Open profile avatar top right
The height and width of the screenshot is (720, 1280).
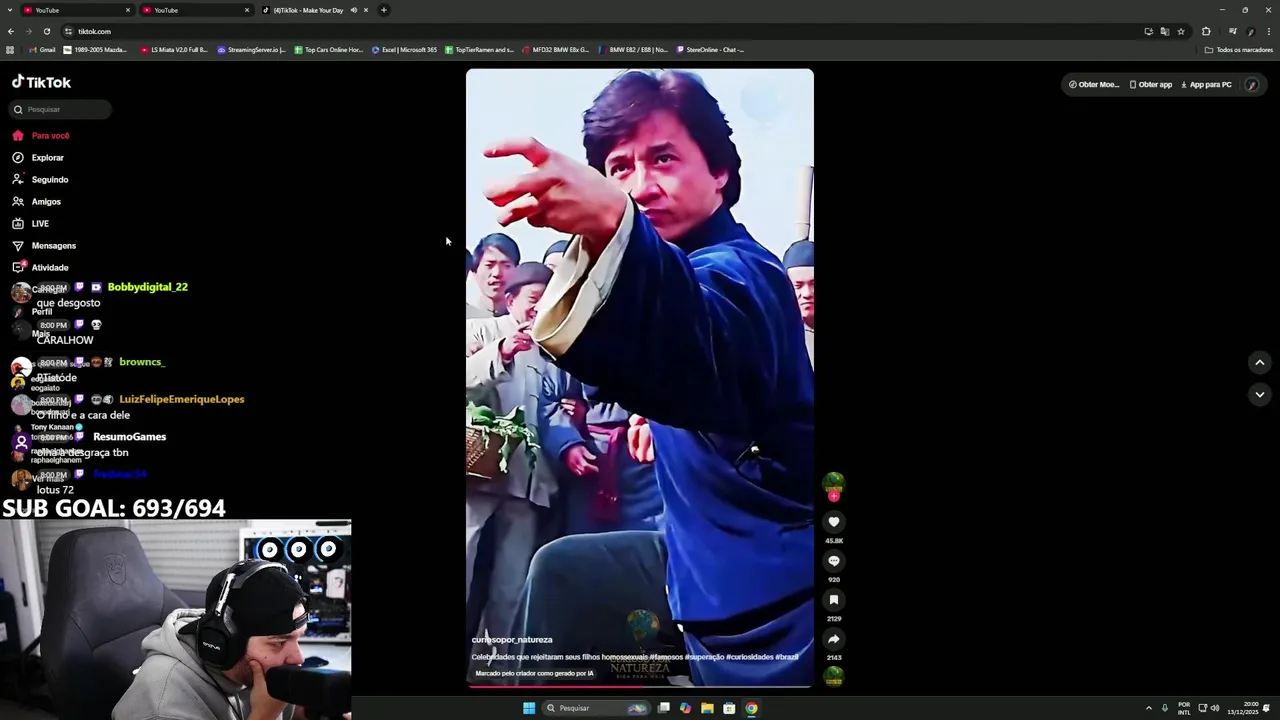tap(1251, 85)
